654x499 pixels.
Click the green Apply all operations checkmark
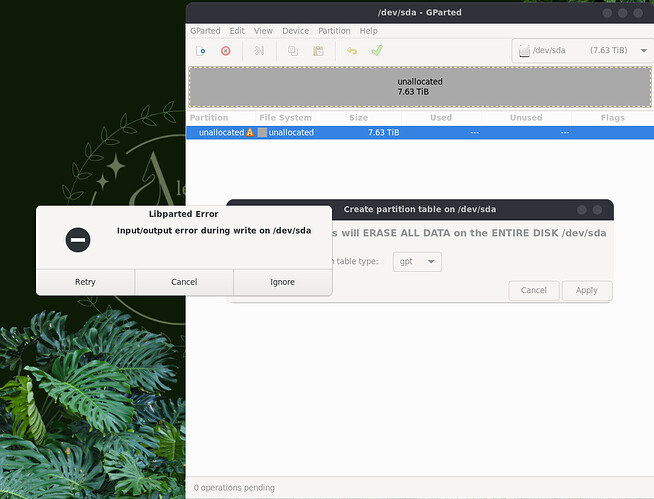pos(377,51)
